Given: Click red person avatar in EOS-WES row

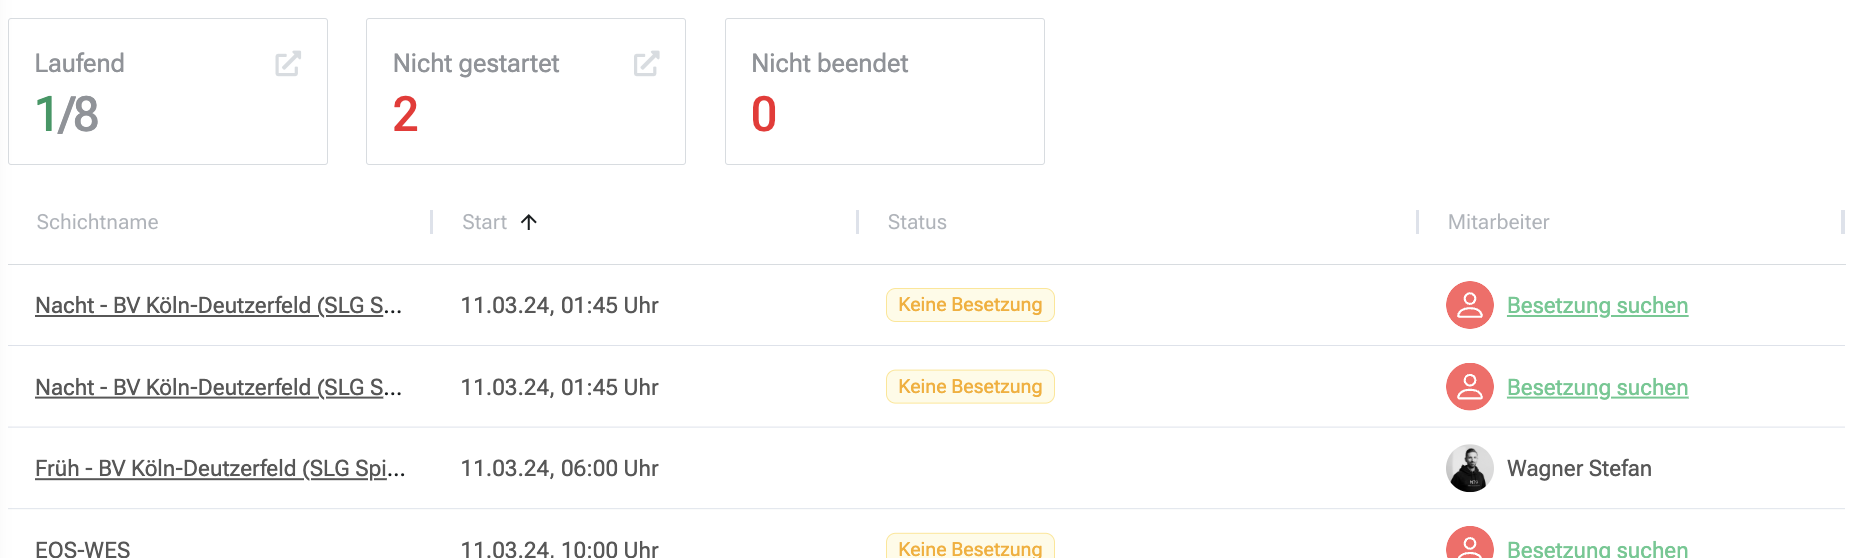Looking at the screenshot, I should point(1469,543).
